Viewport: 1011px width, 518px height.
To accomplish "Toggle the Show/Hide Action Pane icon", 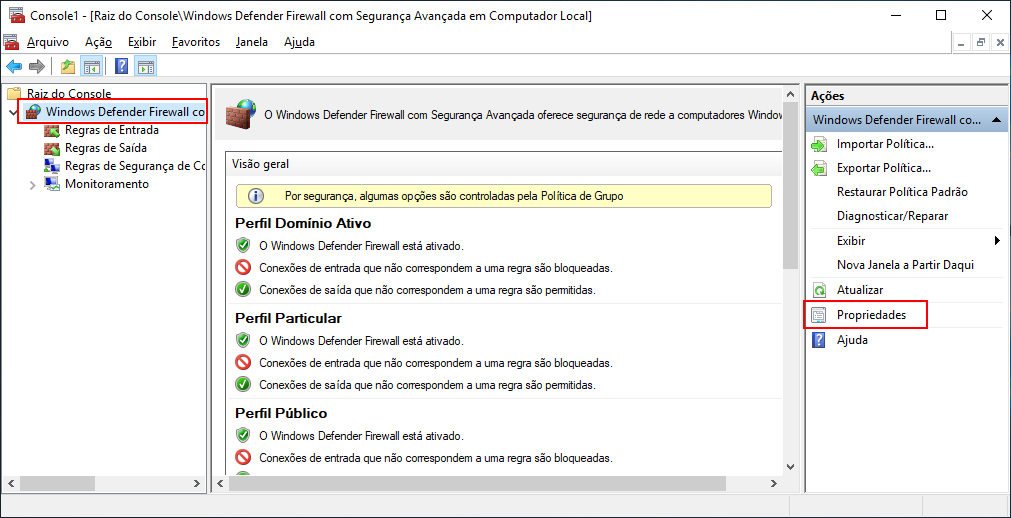I will [146, 66].
